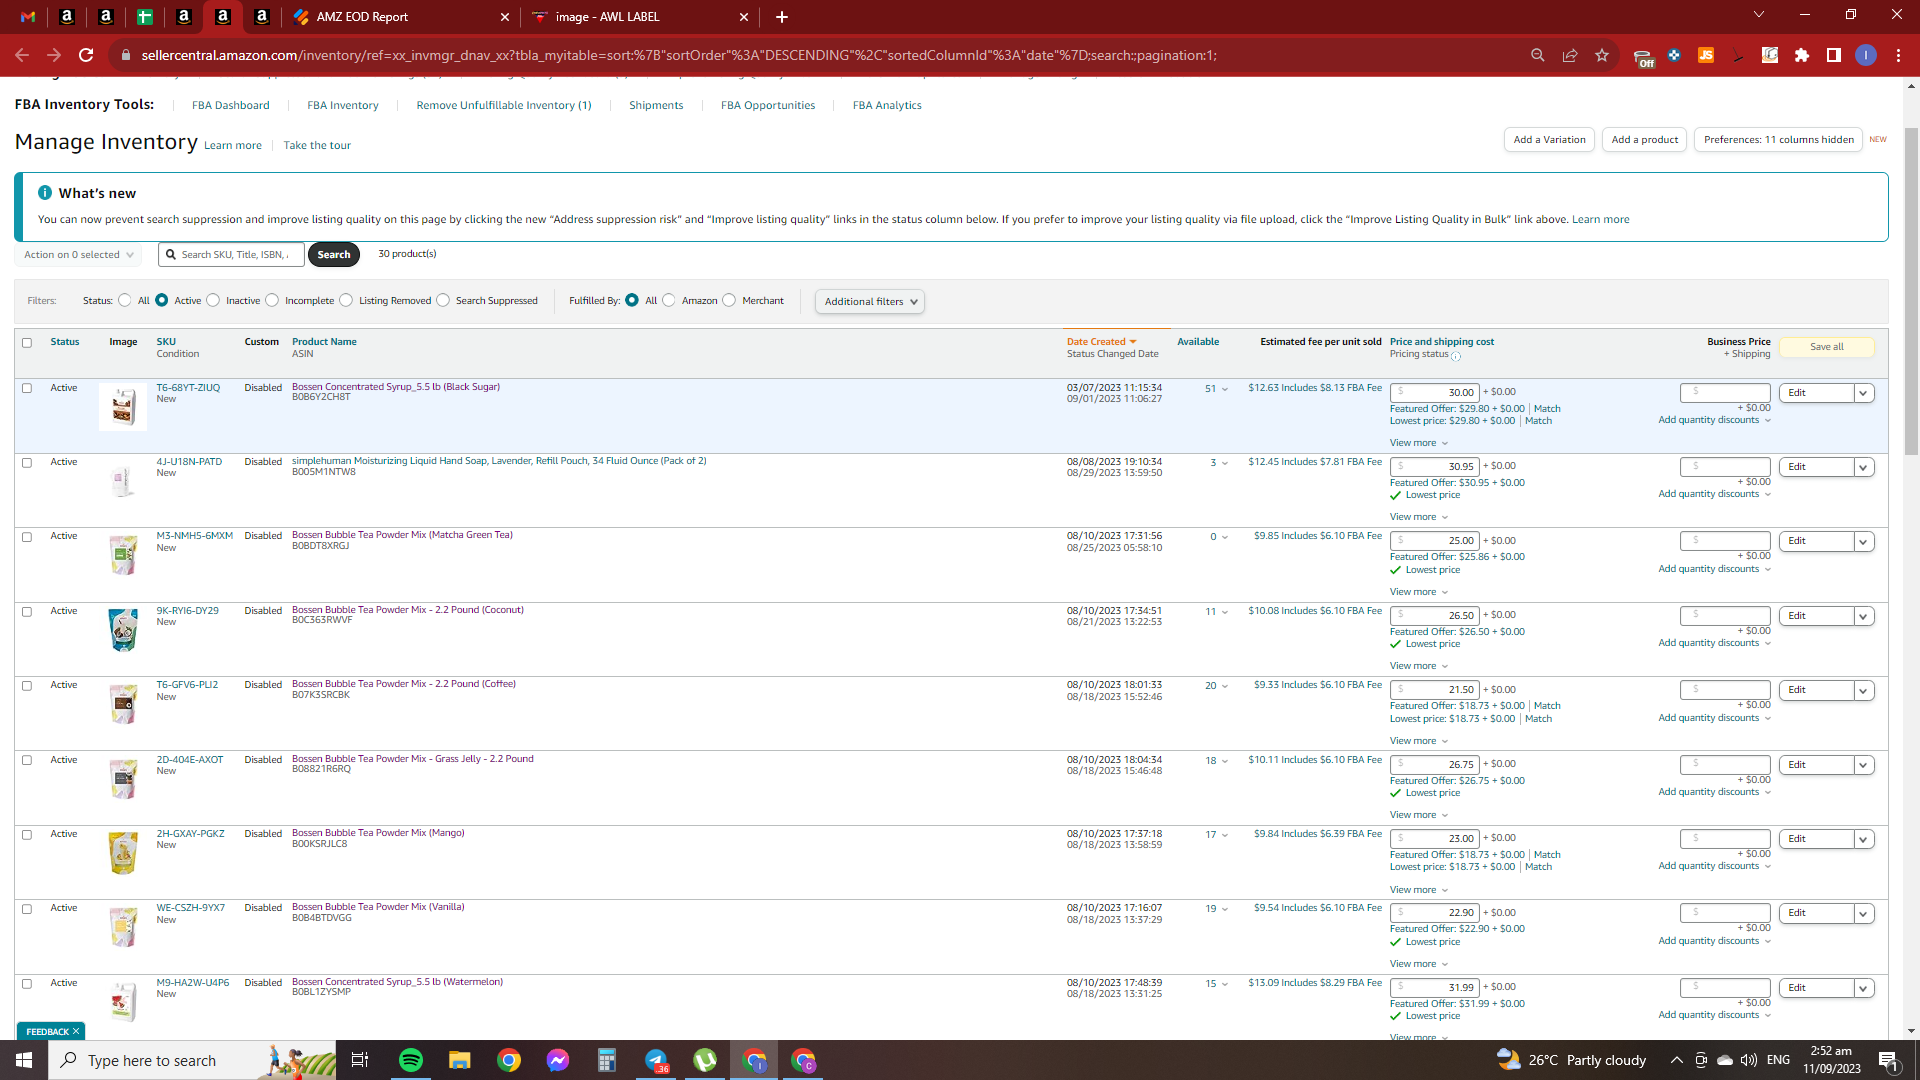Open Messenger from the taskbar
This screenshot has width=1920, height=1080.
(558, 1060)
